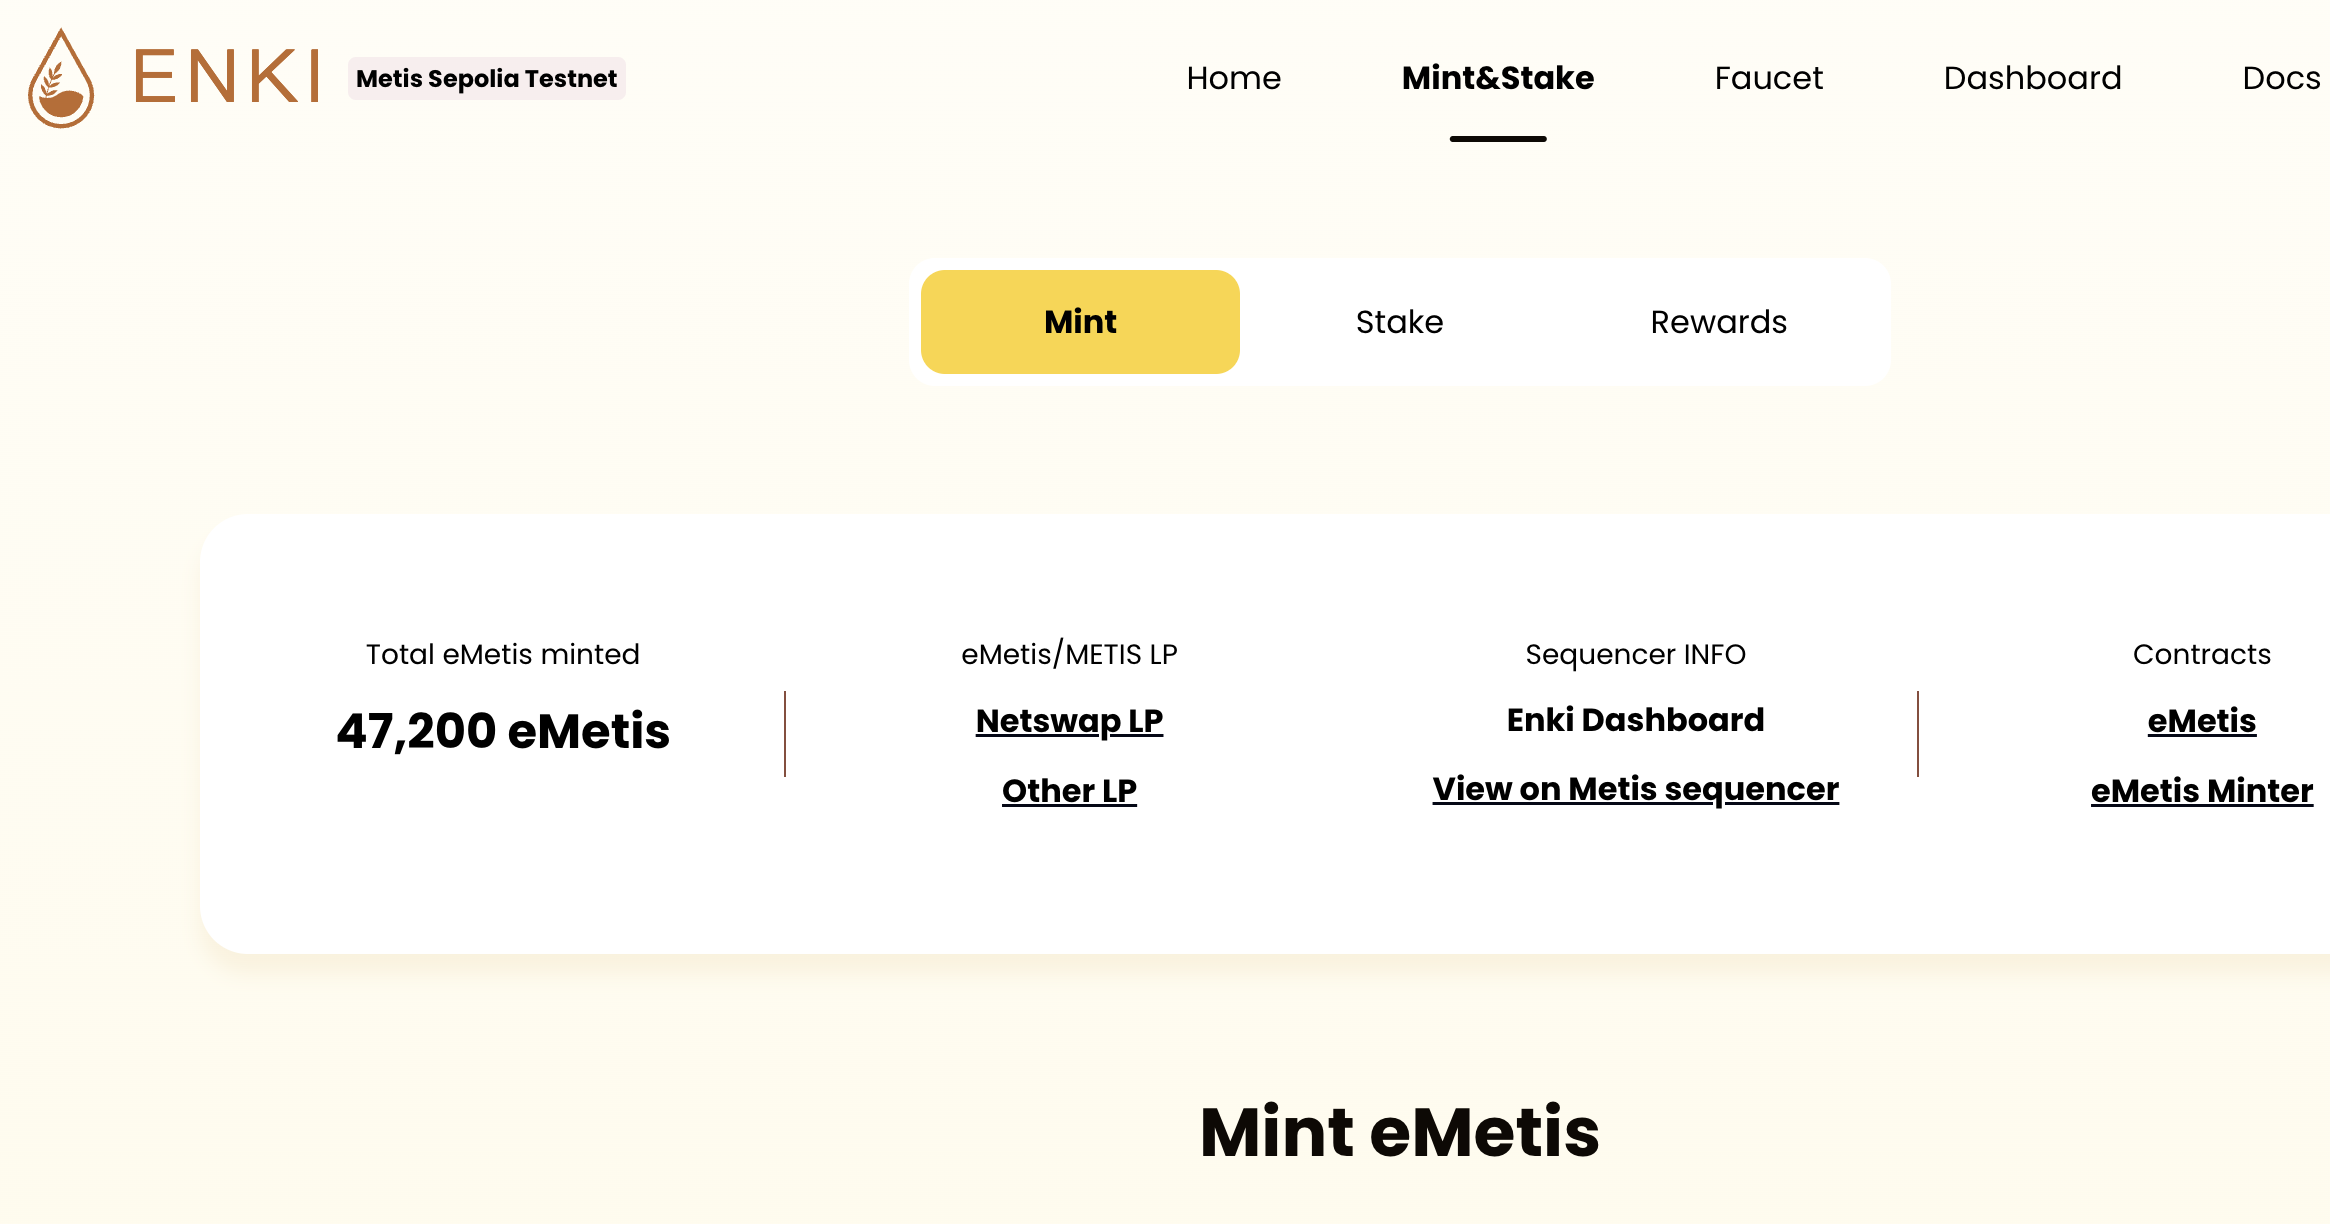Viewport: 2330px width, 1224px height.
Task: Switch to the Rewards tab
Action: tap(1718, 321)
